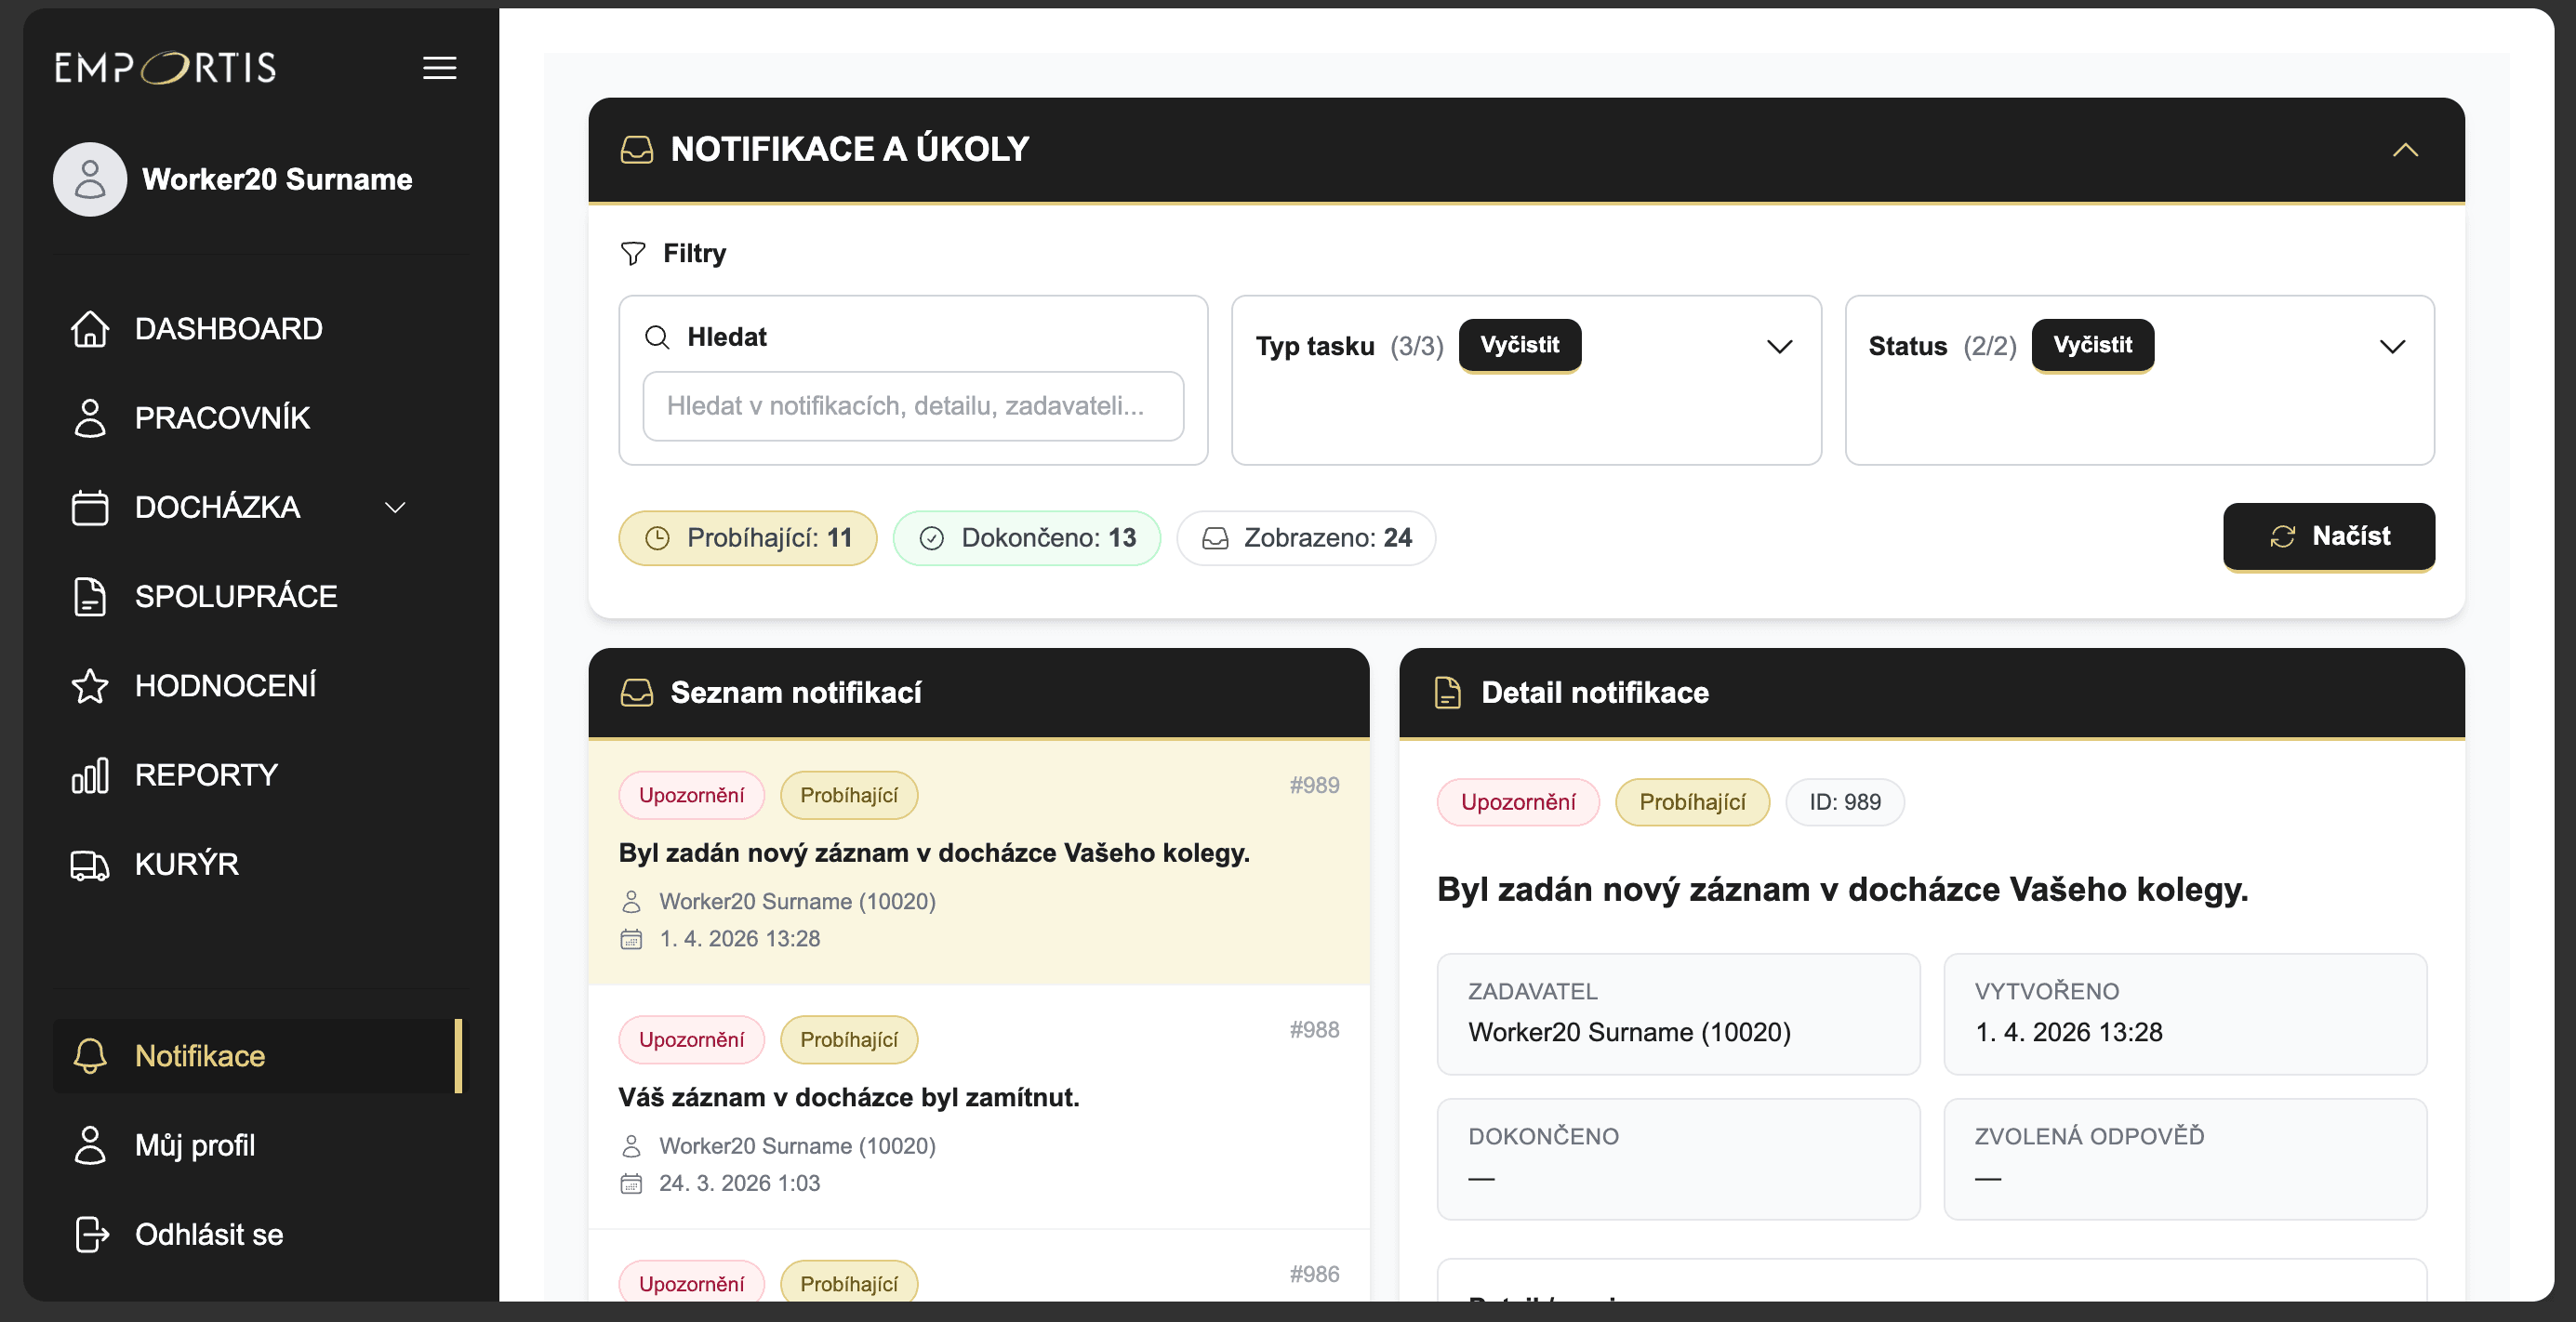Click the Notifikace bell icon
Screen dimensions: 2576x1322
coord(90,1056)
